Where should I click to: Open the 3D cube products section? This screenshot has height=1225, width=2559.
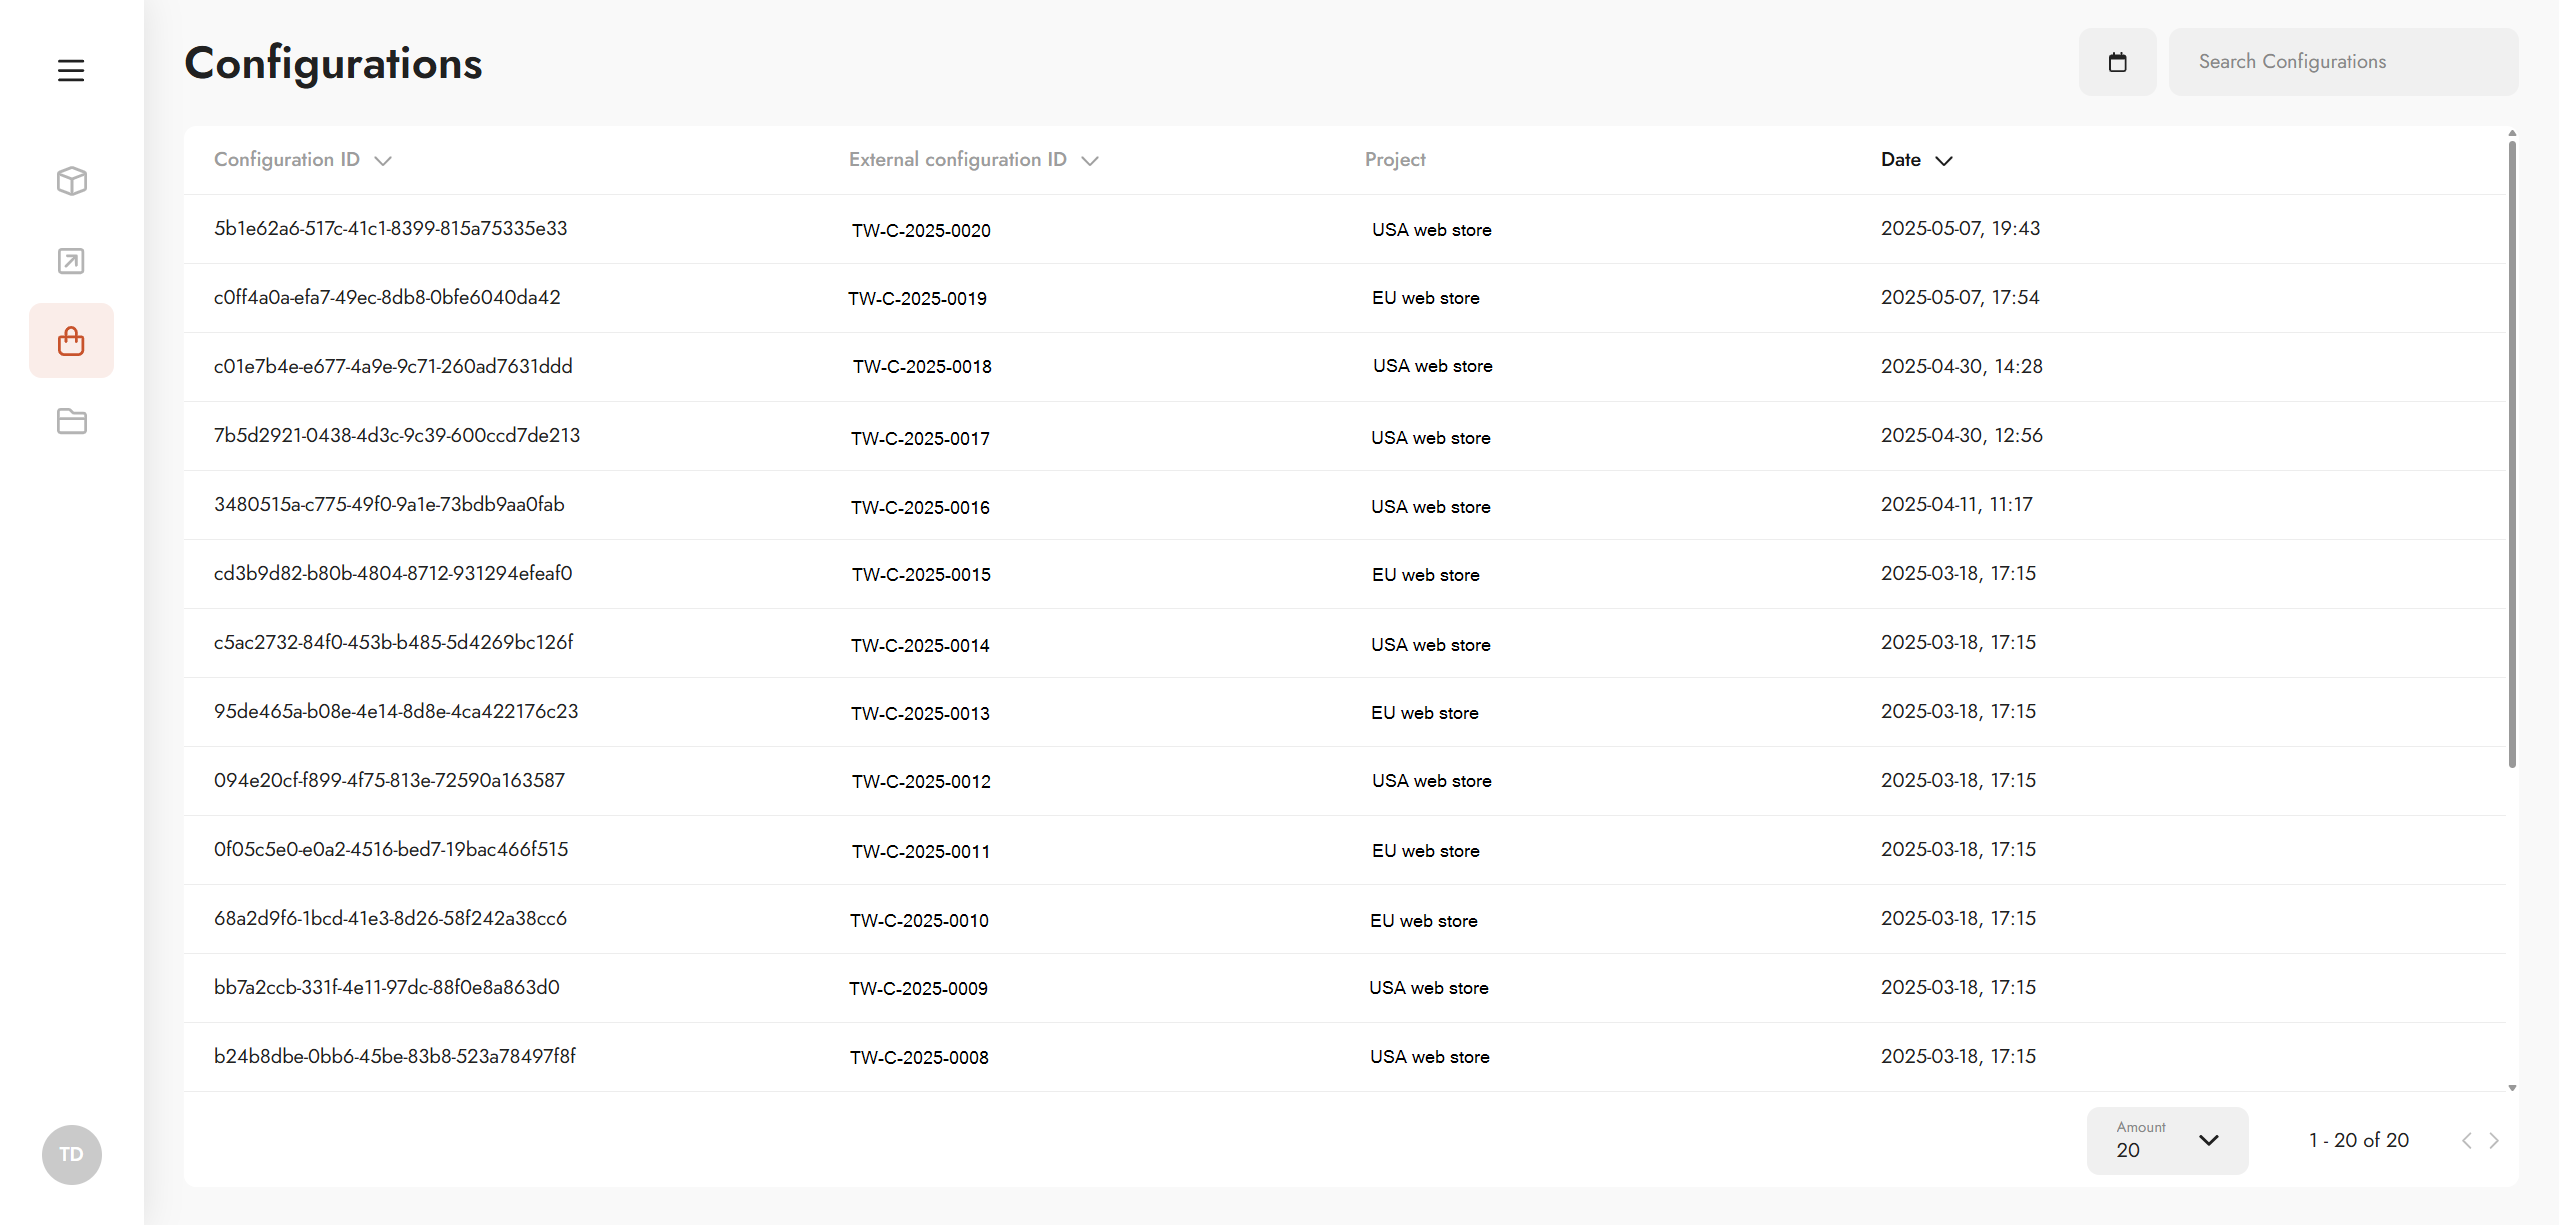[71, 181]
